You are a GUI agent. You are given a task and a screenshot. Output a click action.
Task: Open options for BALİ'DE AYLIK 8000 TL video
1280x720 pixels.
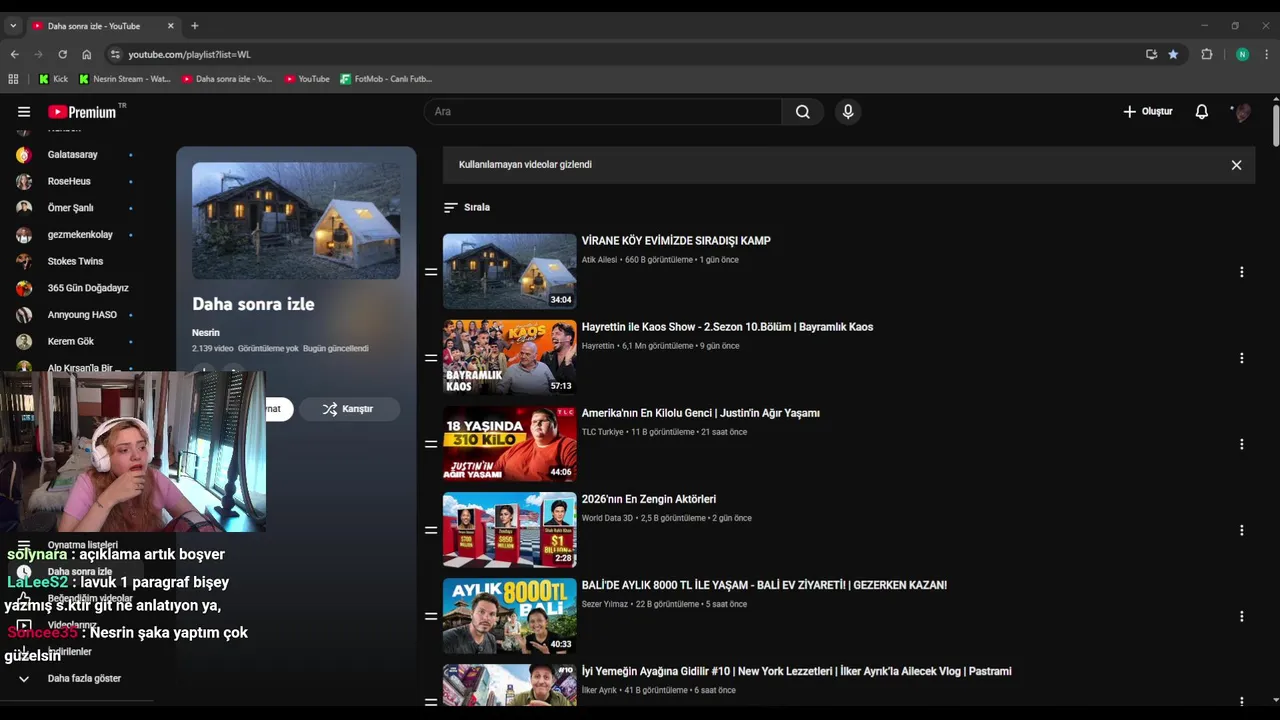1241,616
